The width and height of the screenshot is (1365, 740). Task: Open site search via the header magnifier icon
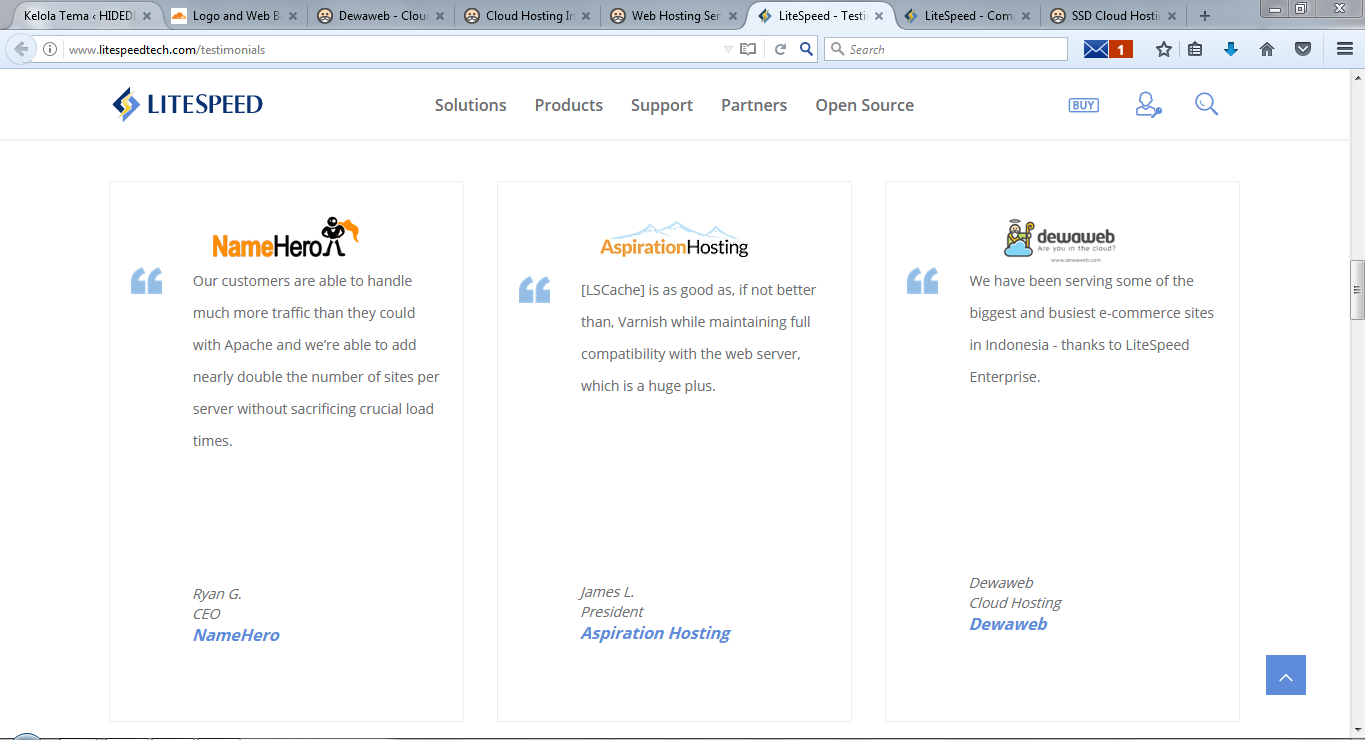pos(1207,105)
